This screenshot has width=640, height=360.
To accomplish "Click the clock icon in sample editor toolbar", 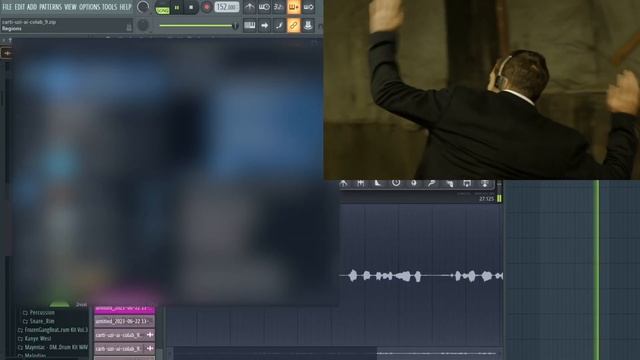I will [396, 183].
